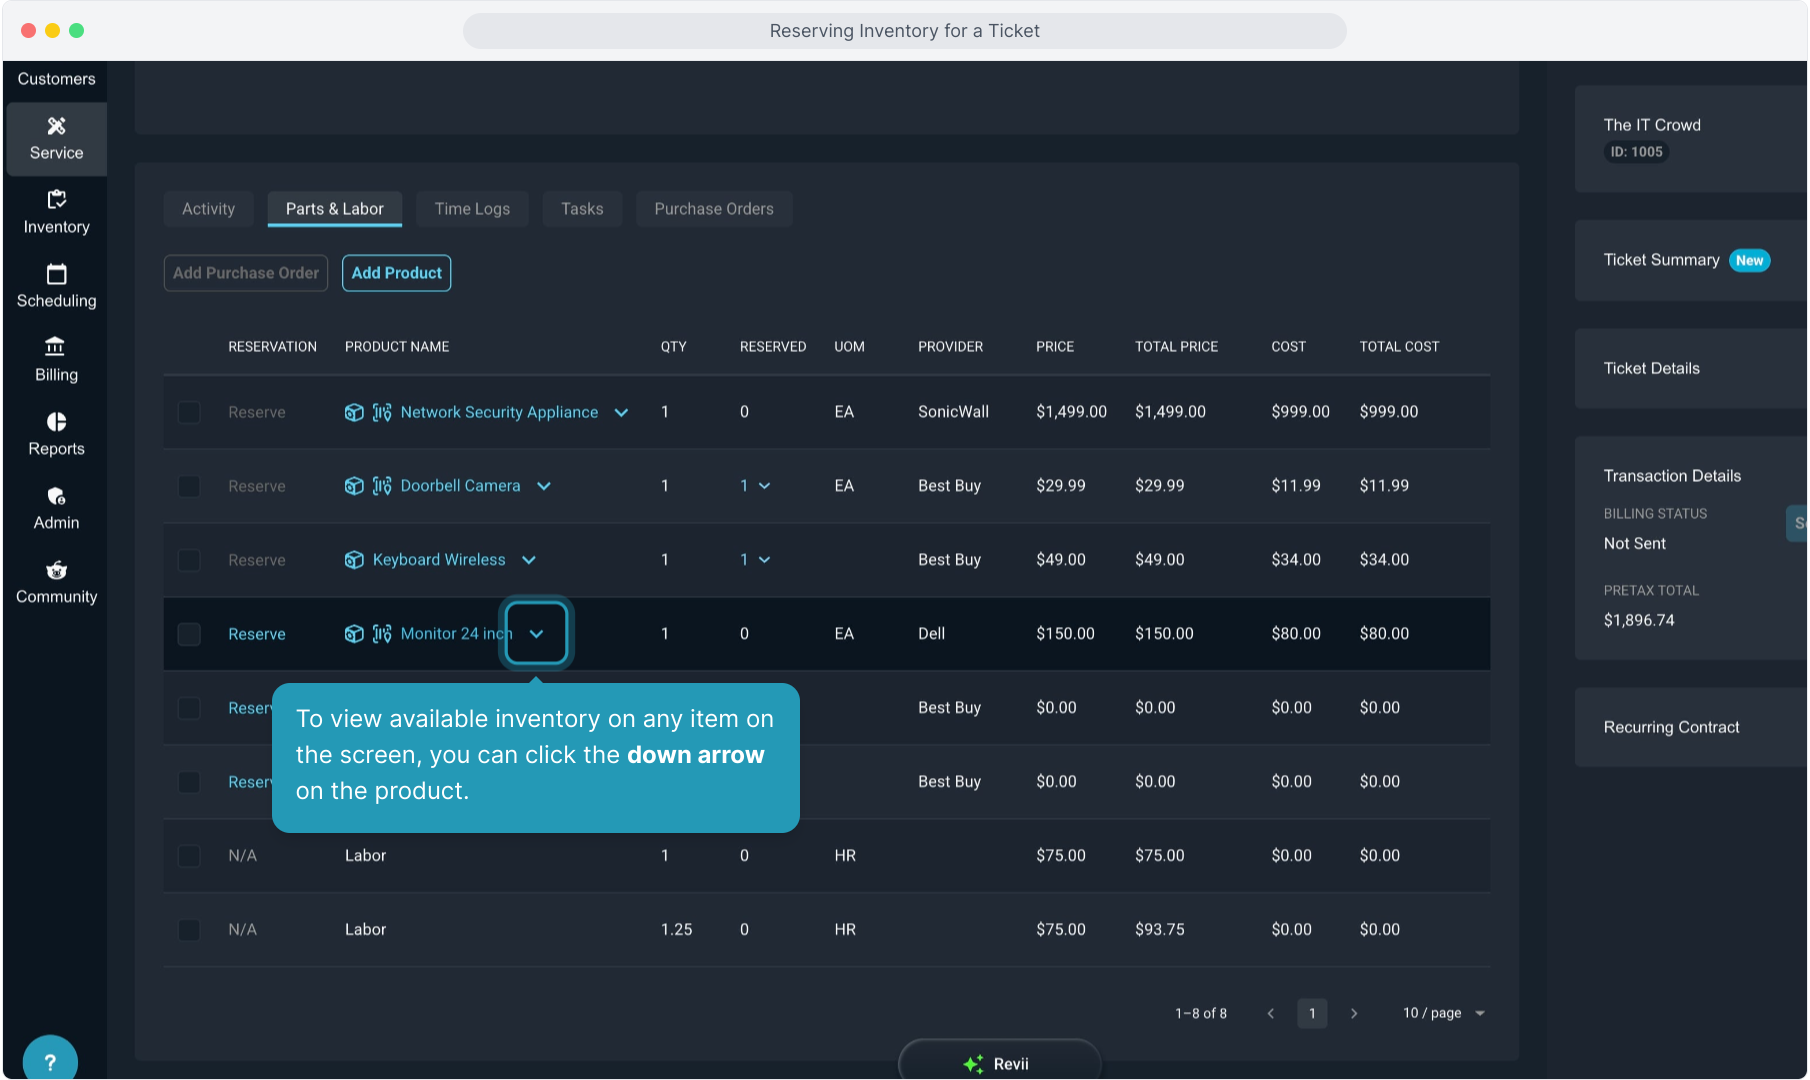This screenshot has width=1810, height=1080.
Task: Go to Inventory in the sidebar
Action: click(56, 213)
